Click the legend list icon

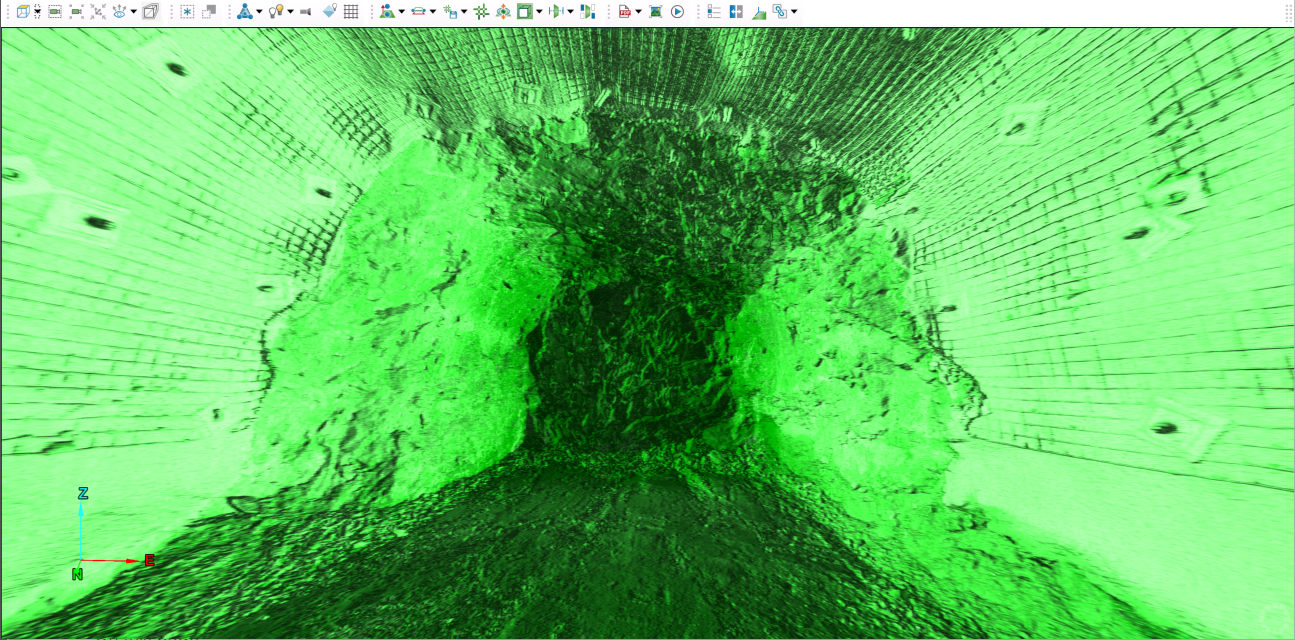click(714, 12)
